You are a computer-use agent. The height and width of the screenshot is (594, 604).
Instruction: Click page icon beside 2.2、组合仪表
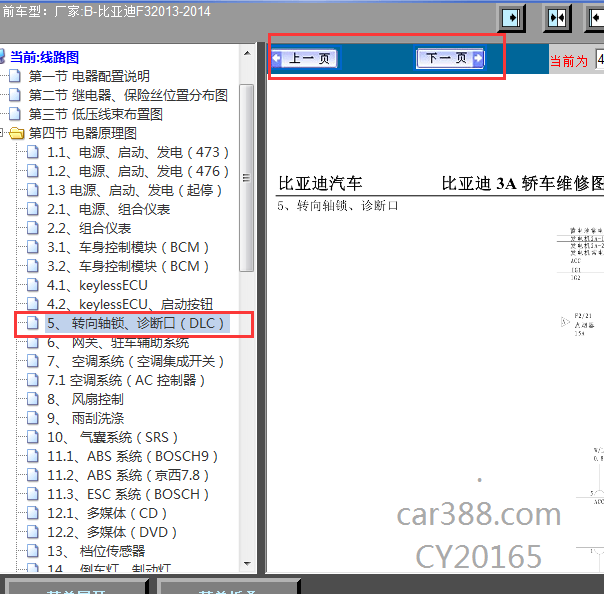[x=32, y=228]
